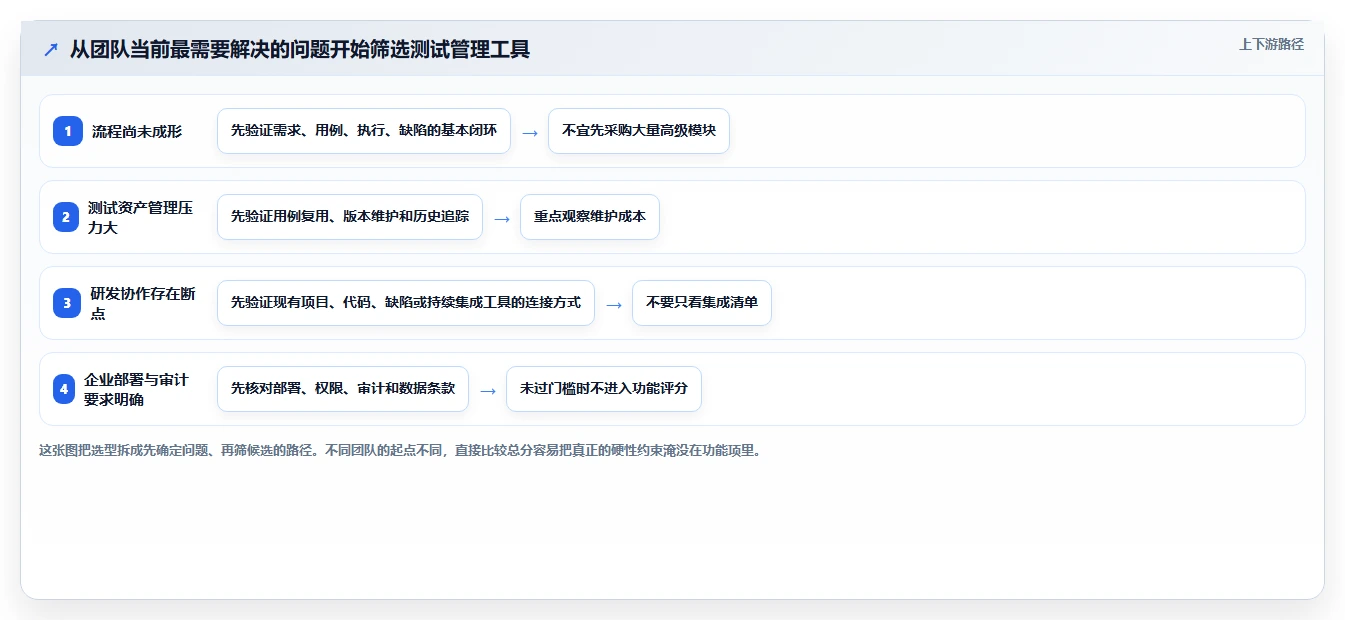Click the number 3 step badge
This screenshot has width=1345, height=620.
[67, 303]
